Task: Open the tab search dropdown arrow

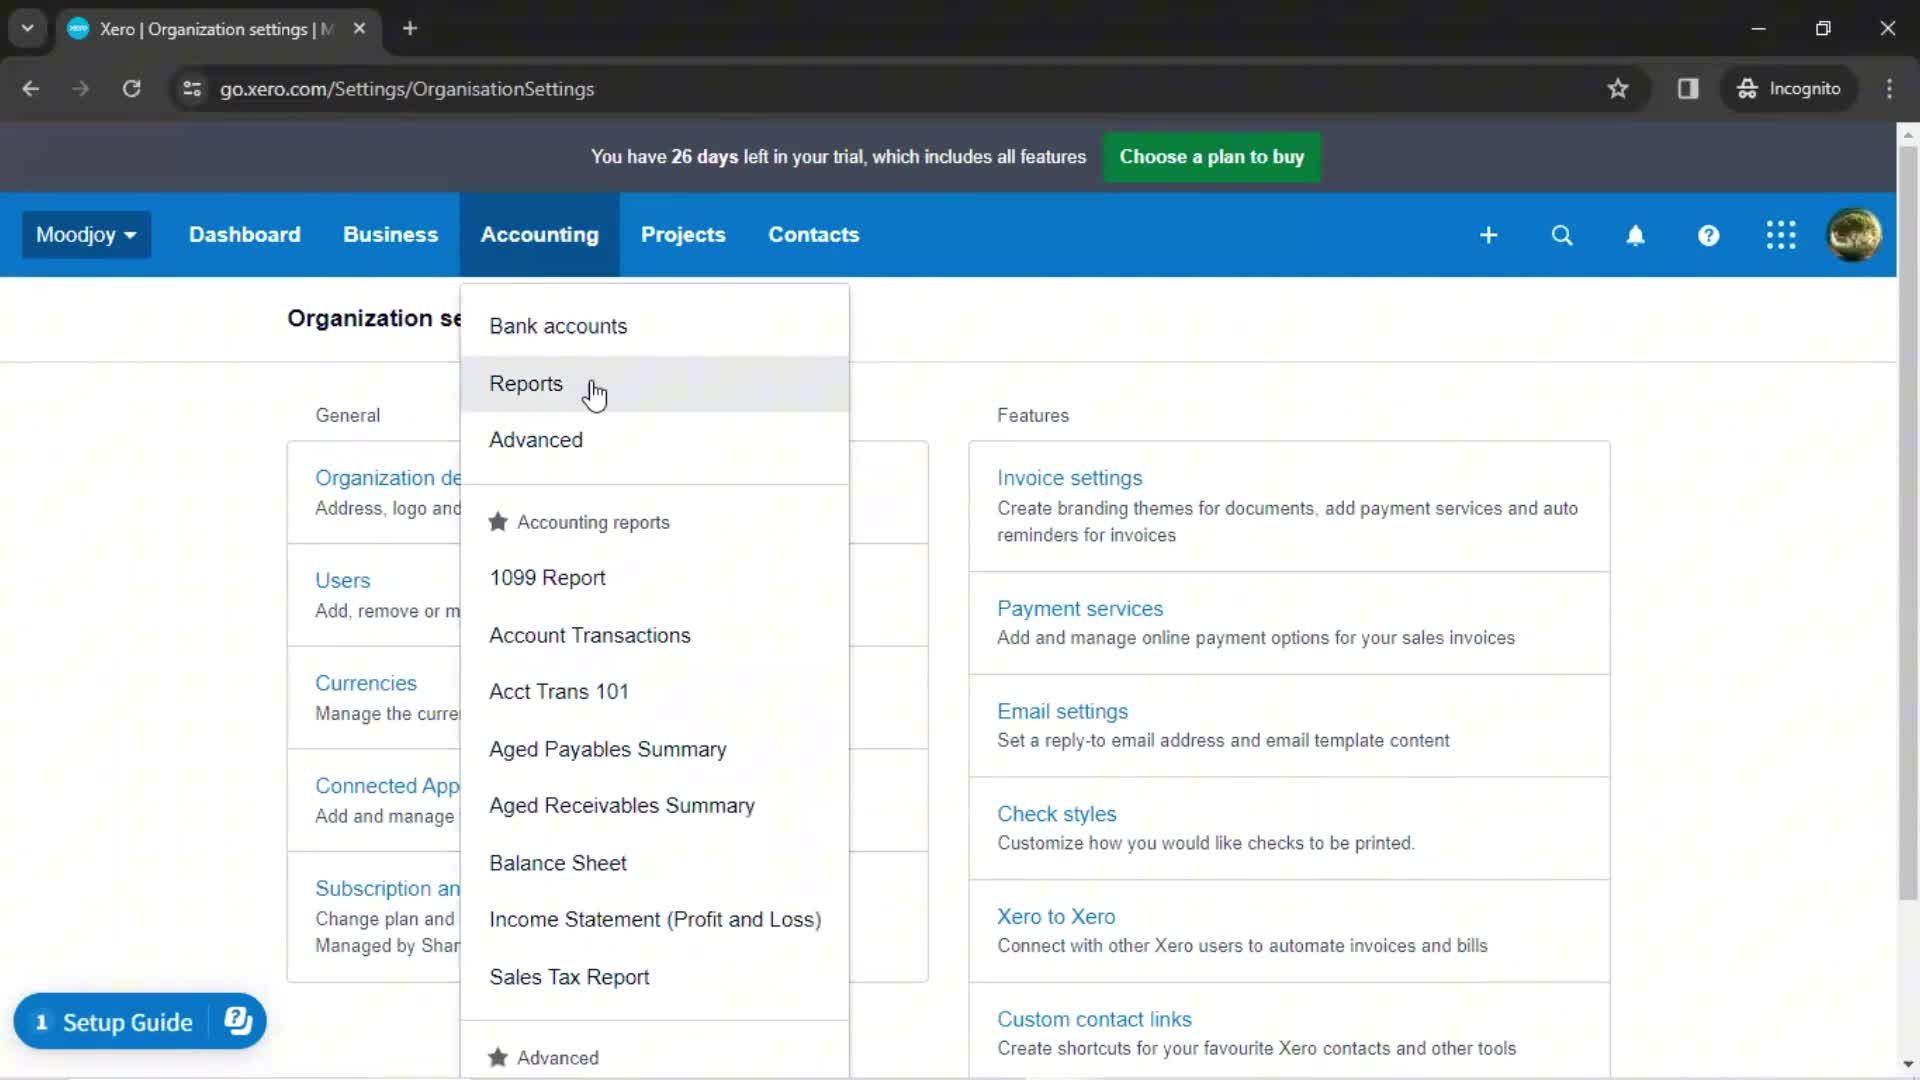Action: (27, 29)
